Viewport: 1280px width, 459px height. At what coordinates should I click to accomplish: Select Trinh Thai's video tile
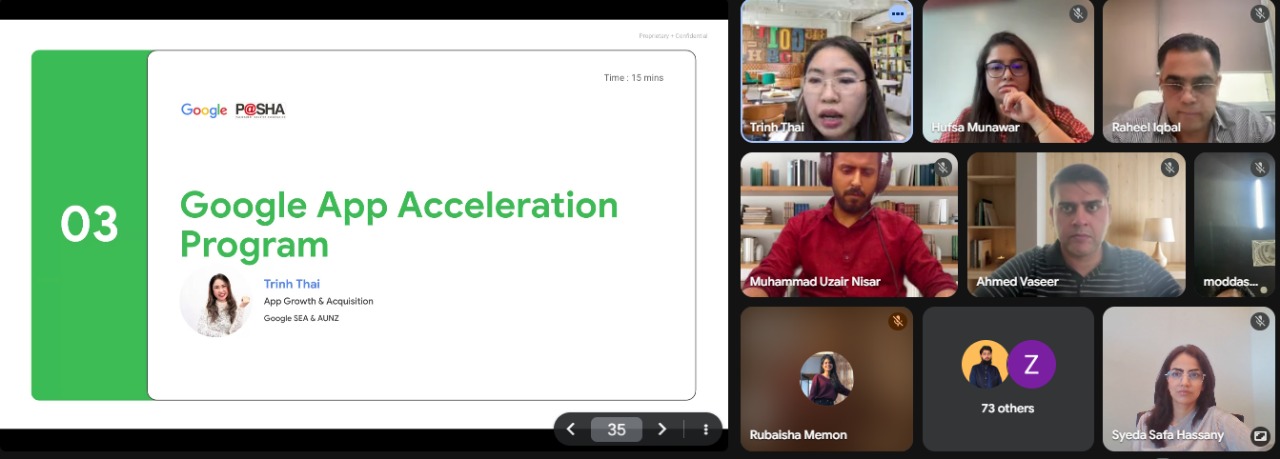[825, 75]
